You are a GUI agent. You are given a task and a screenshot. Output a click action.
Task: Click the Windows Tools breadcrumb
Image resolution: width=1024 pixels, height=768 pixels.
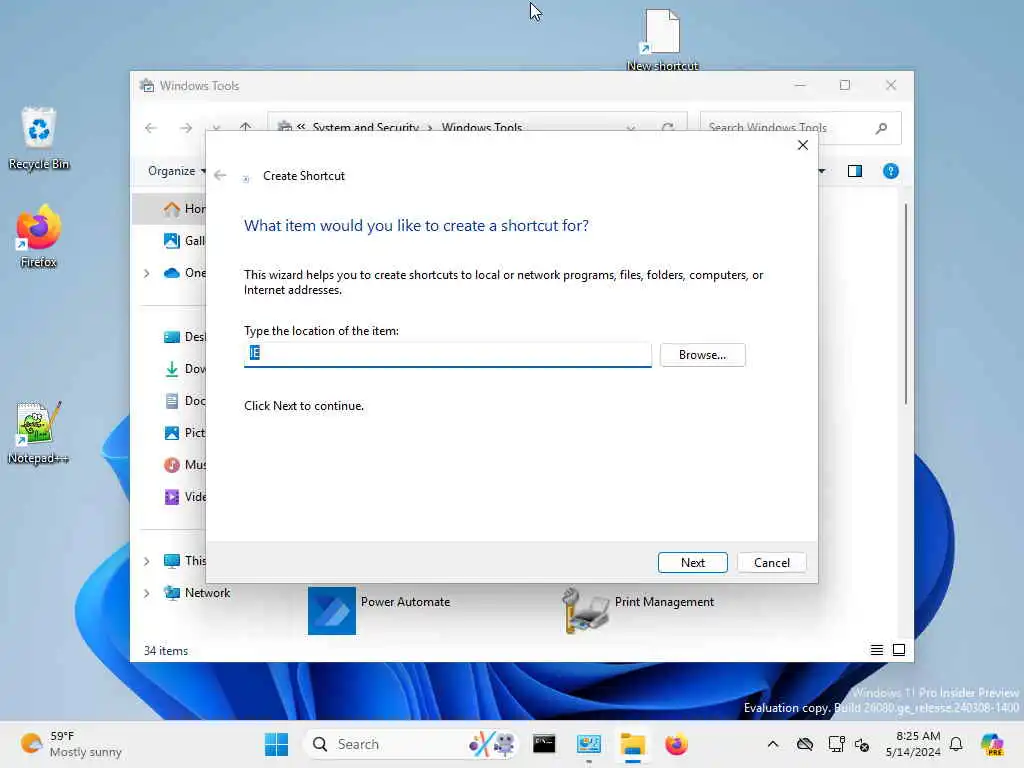tap(481, 127)
